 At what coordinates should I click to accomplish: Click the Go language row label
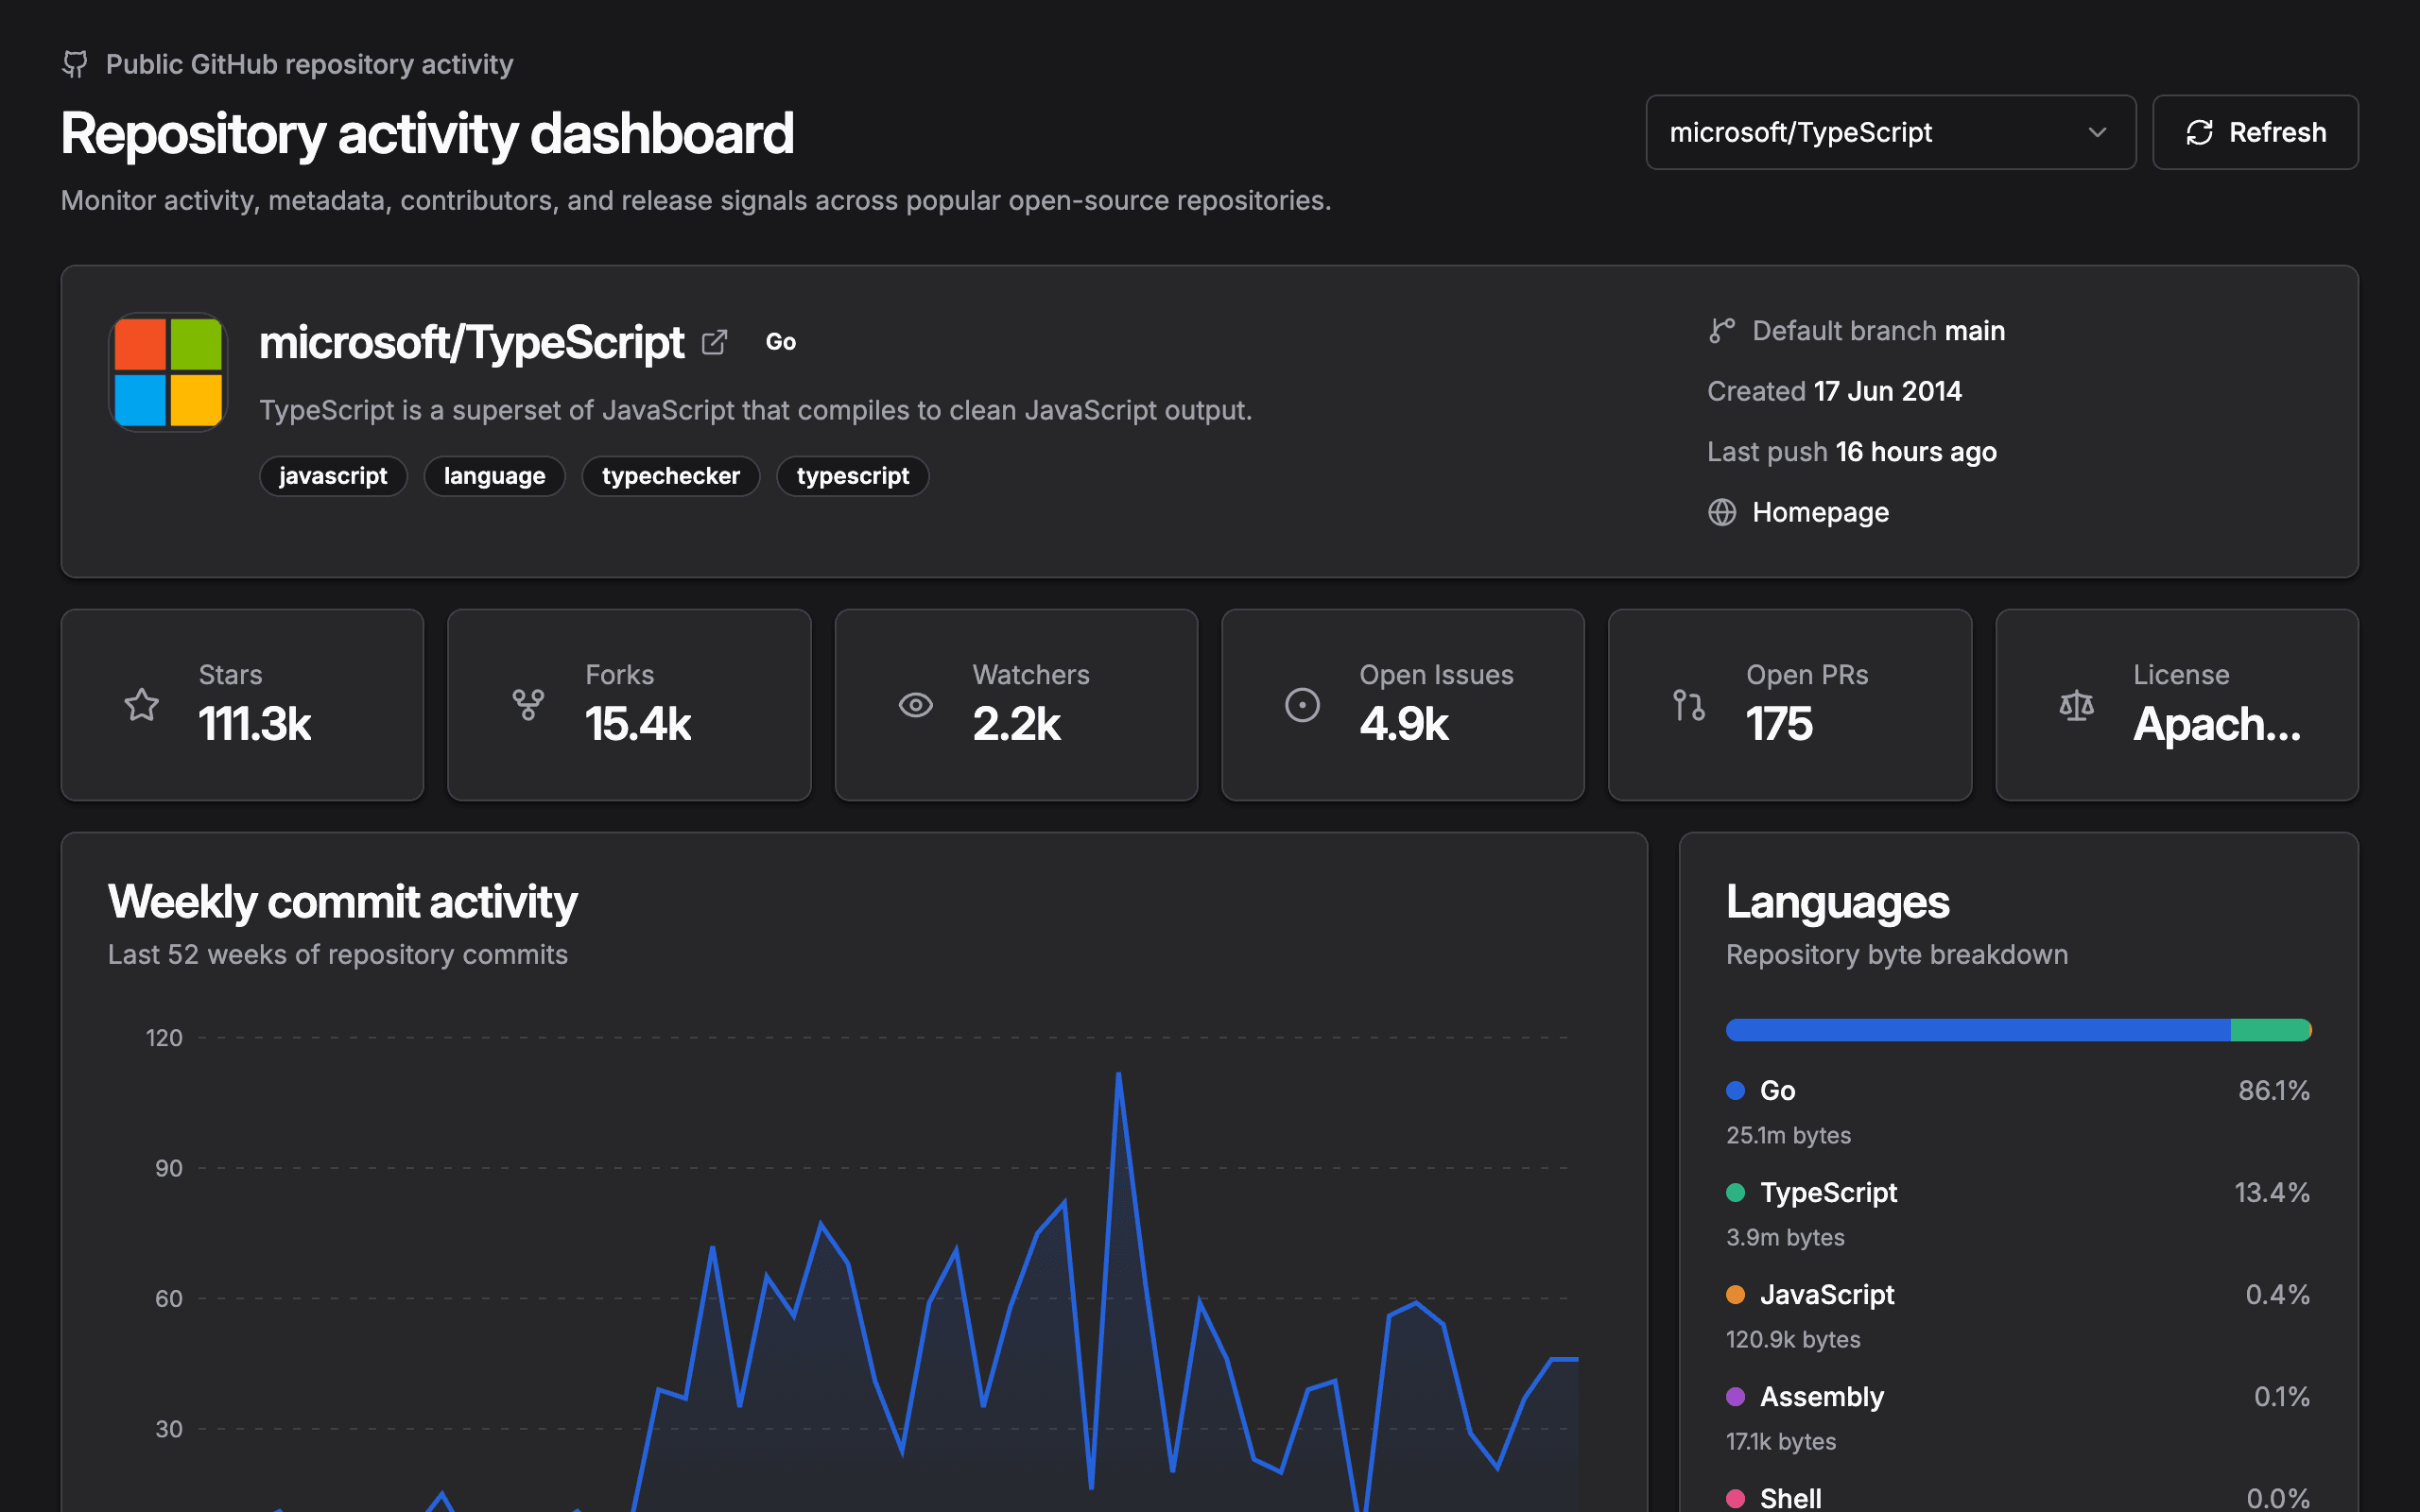(1777, 1090)
